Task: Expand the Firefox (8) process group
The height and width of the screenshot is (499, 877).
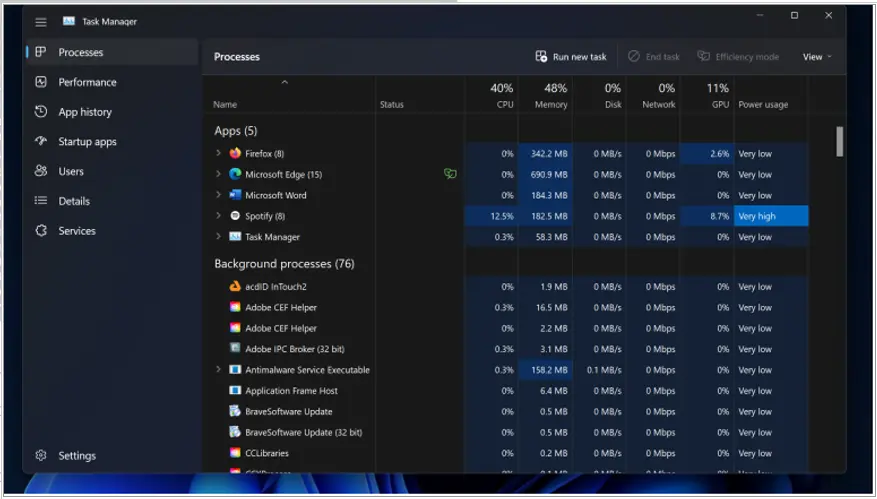Action: click(x=218, y=153)
